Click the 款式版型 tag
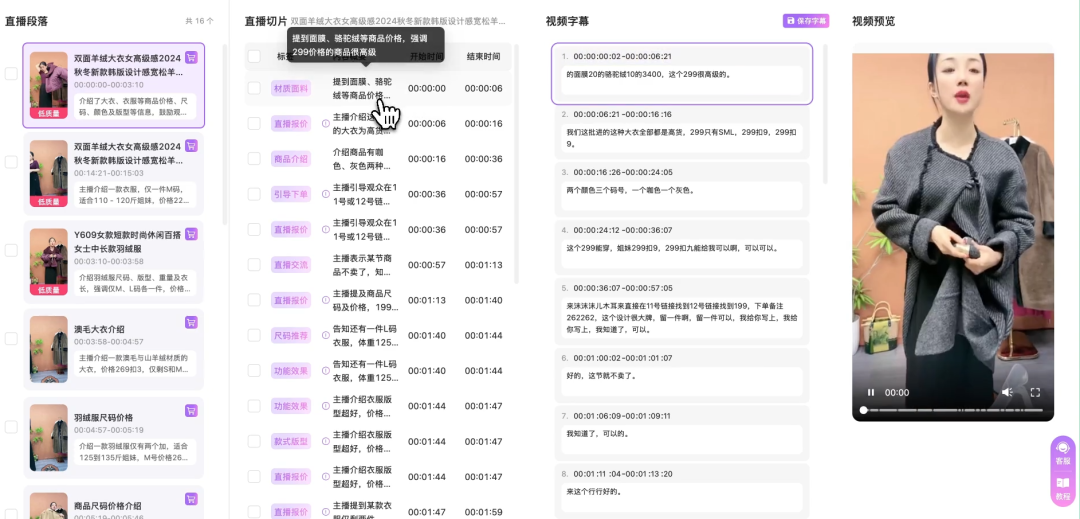 click(x=291, y=441)
